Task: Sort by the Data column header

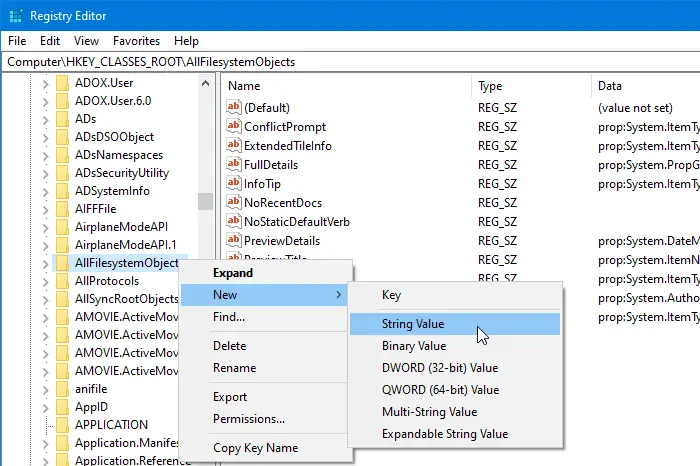Action: point(646,86)
